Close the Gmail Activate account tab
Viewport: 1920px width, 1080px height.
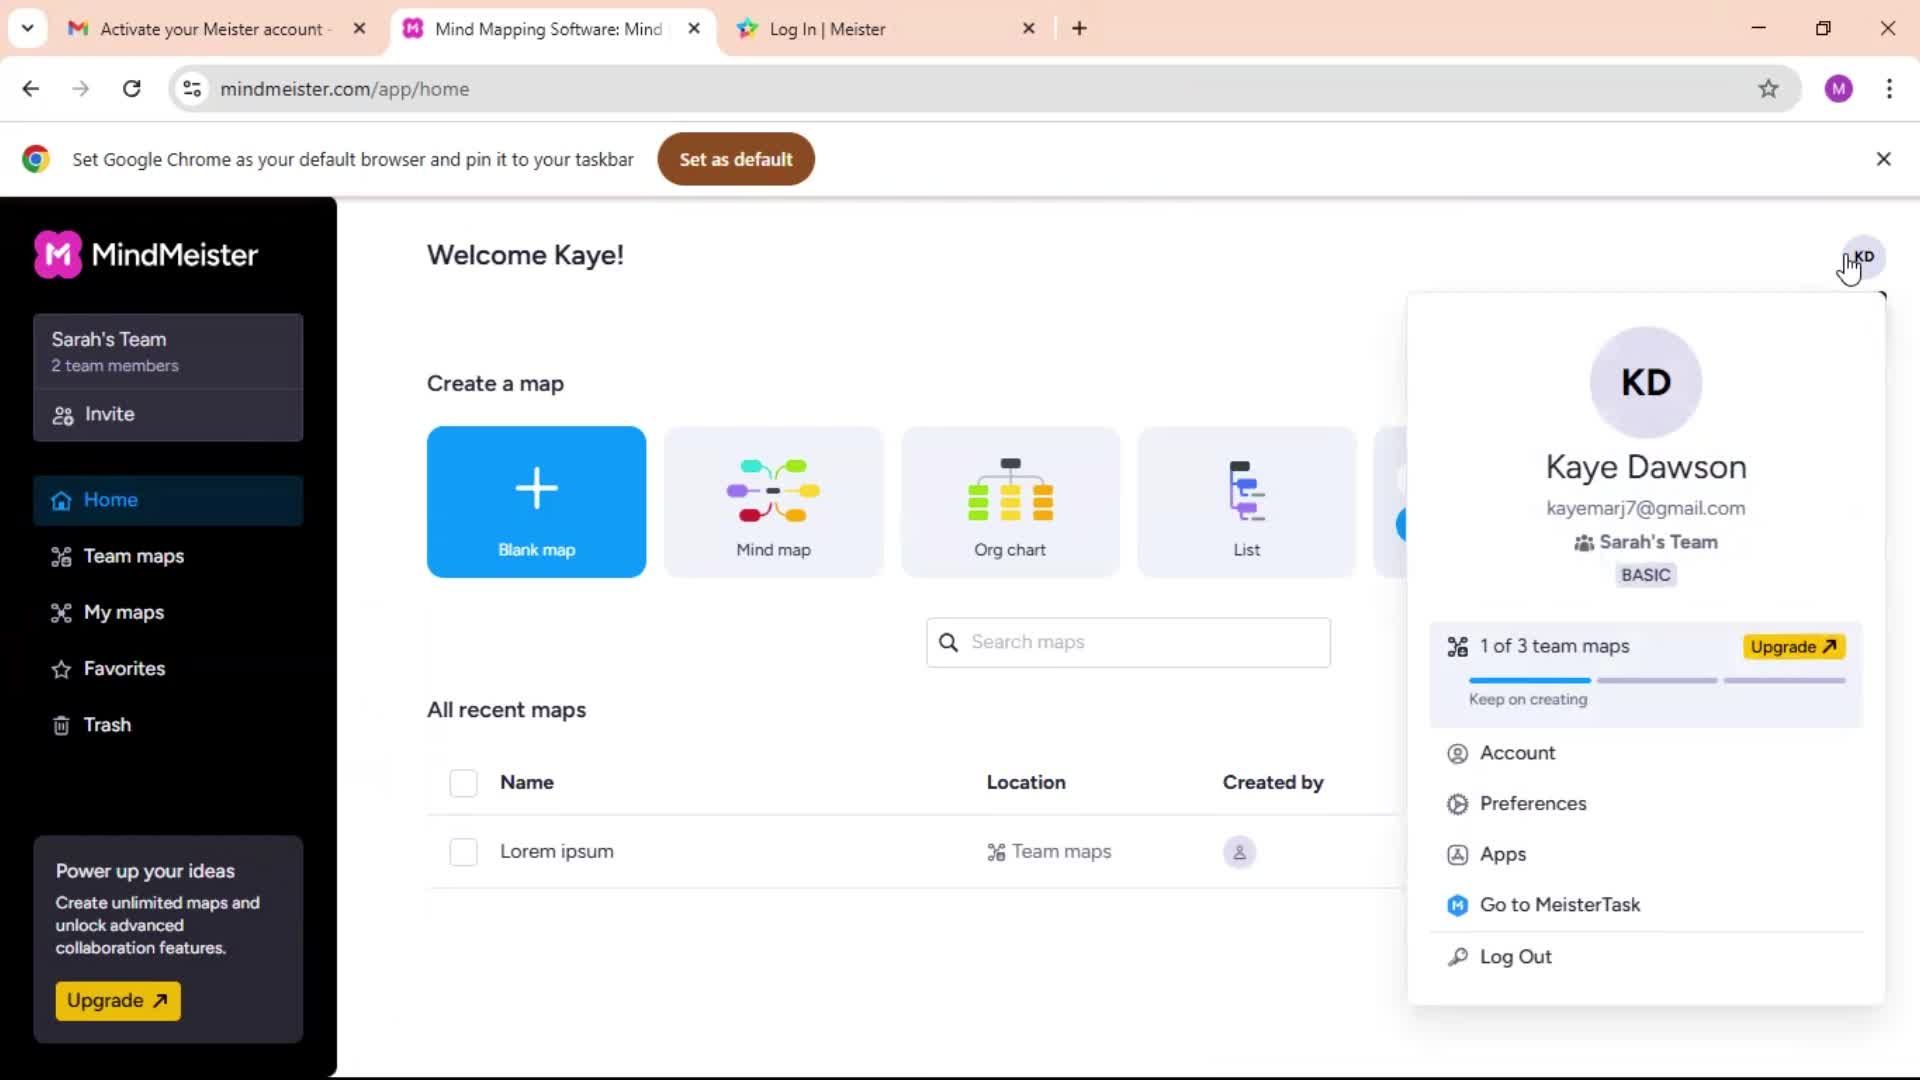point(359,29)
